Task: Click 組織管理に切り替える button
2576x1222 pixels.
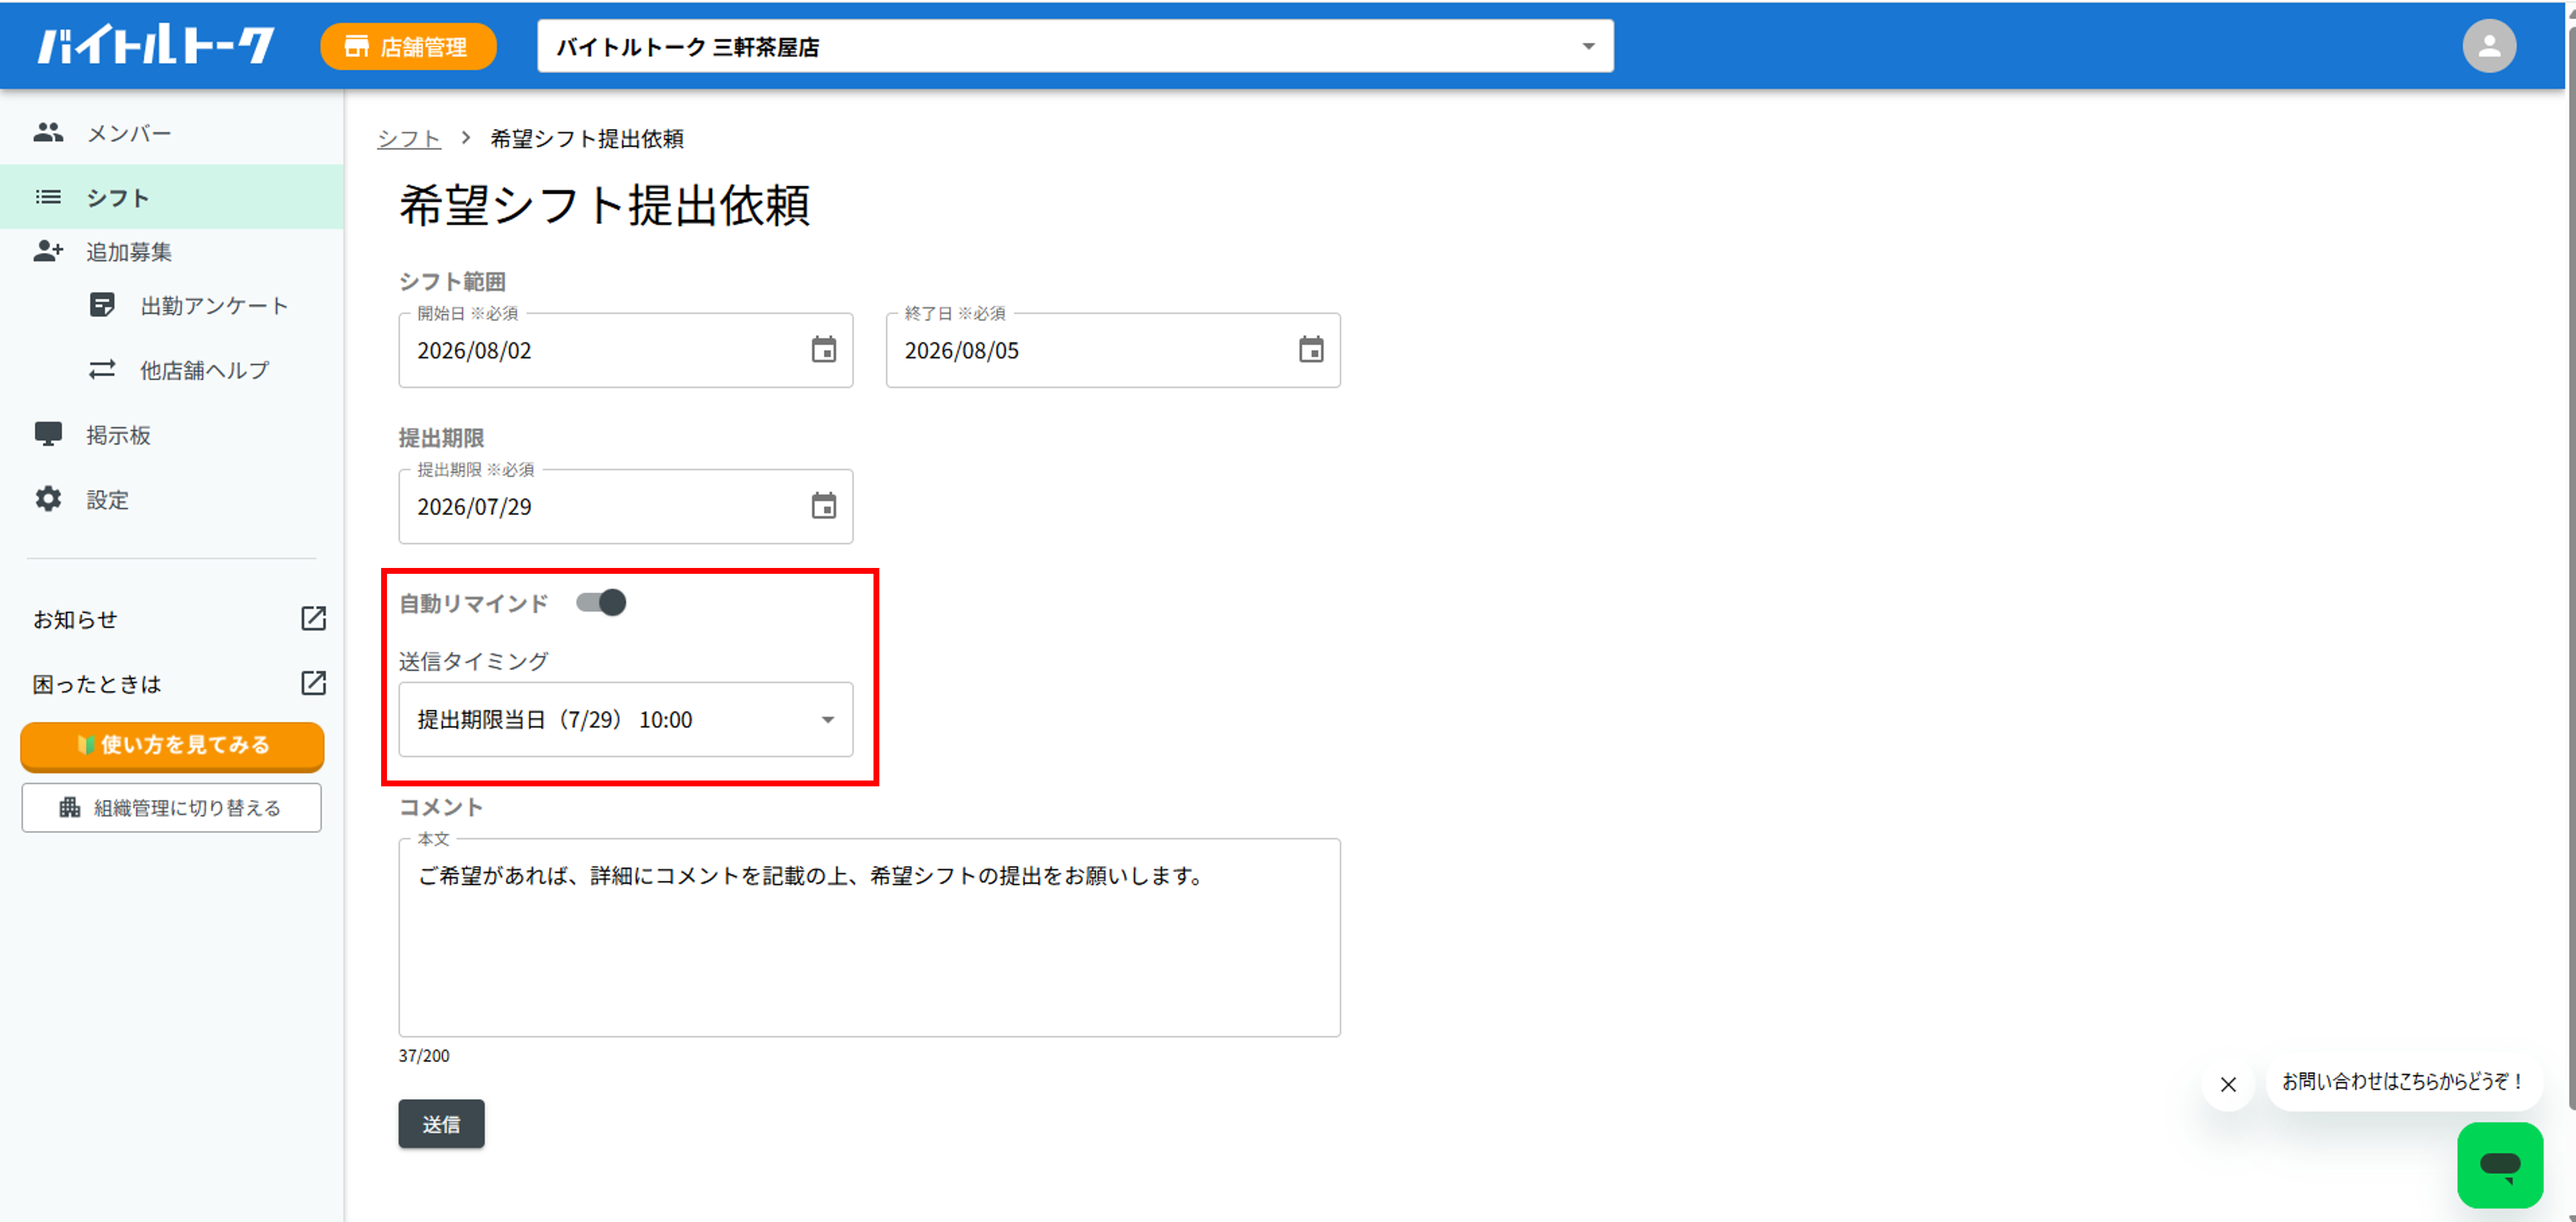Action: 172,807
